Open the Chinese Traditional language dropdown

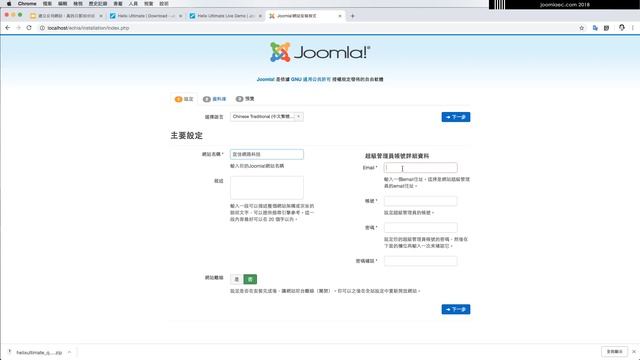(x=267, y=117)
